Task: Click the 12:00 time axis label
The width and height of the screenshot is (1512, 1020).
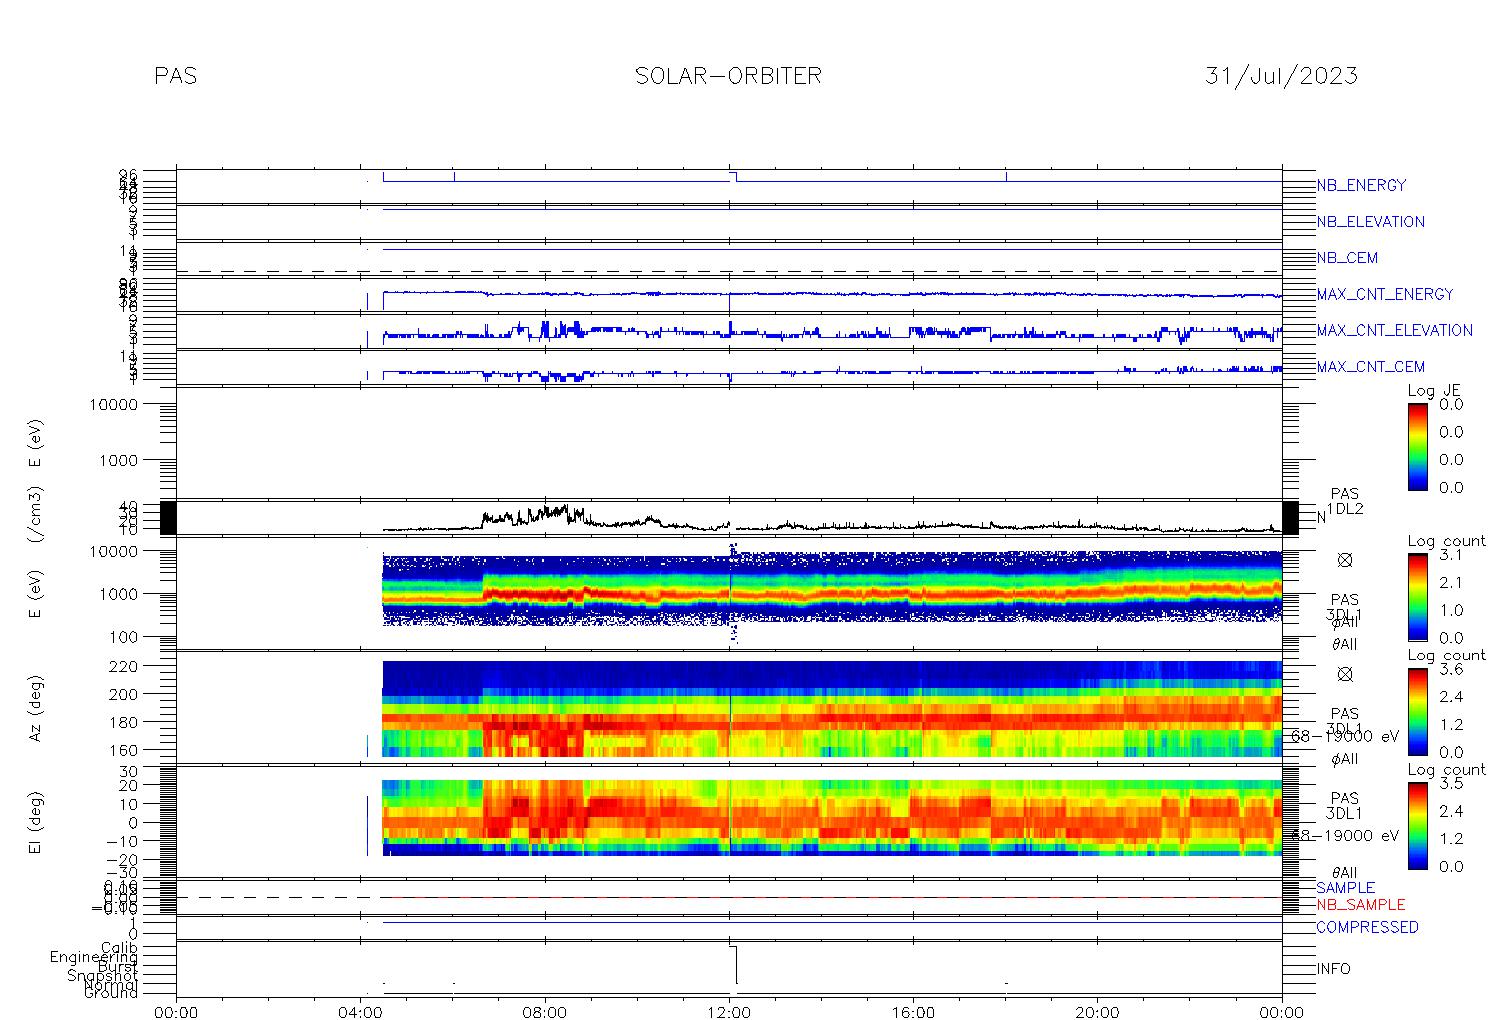Action: (x=729, y=1012)
